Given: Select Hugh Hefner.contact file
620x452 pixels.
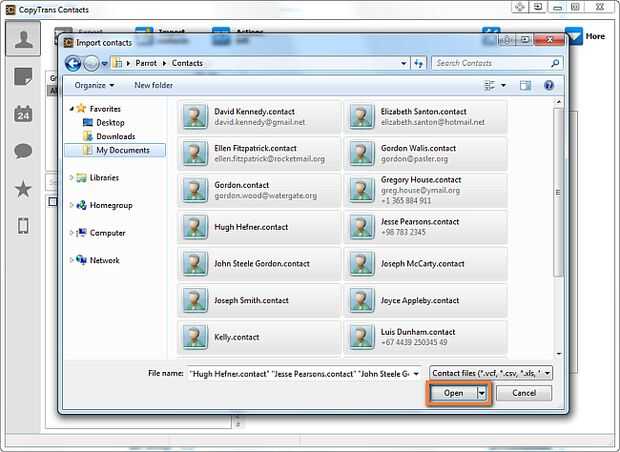Looking at the screenshot, I should pyautogui.click(x=259, y=227).
